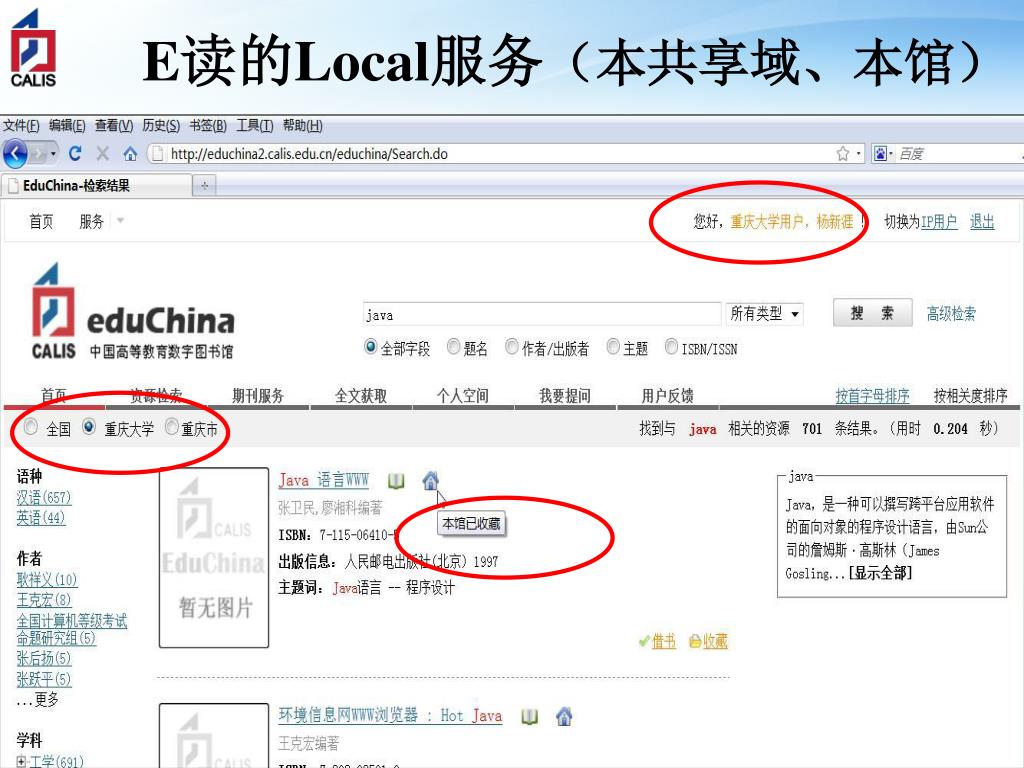Open the 书签(B) menu
Image resolution: width=1024 pixels, height=768 pixels.
click(208, 125)
